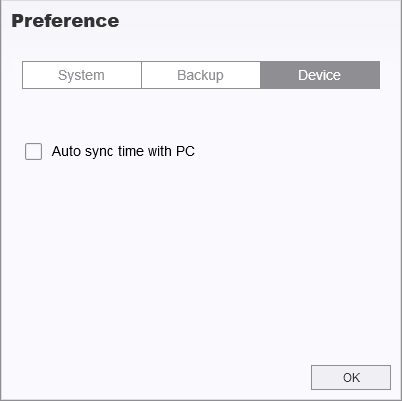
Task: Toggle automatic PC time synchronization
Action: [x=33, y=152]
